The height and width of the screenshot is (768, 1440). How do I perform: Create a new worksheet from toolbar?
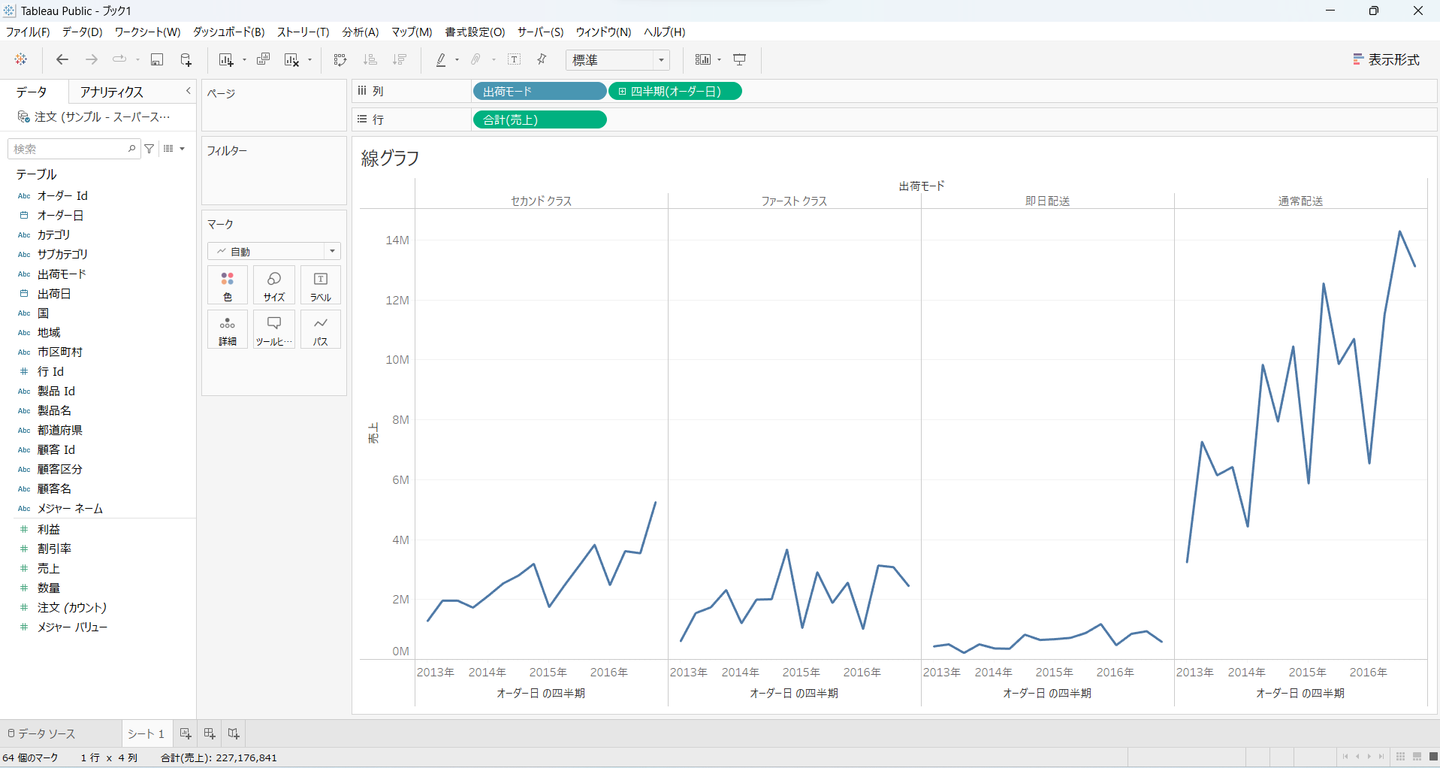pos(225,60)
